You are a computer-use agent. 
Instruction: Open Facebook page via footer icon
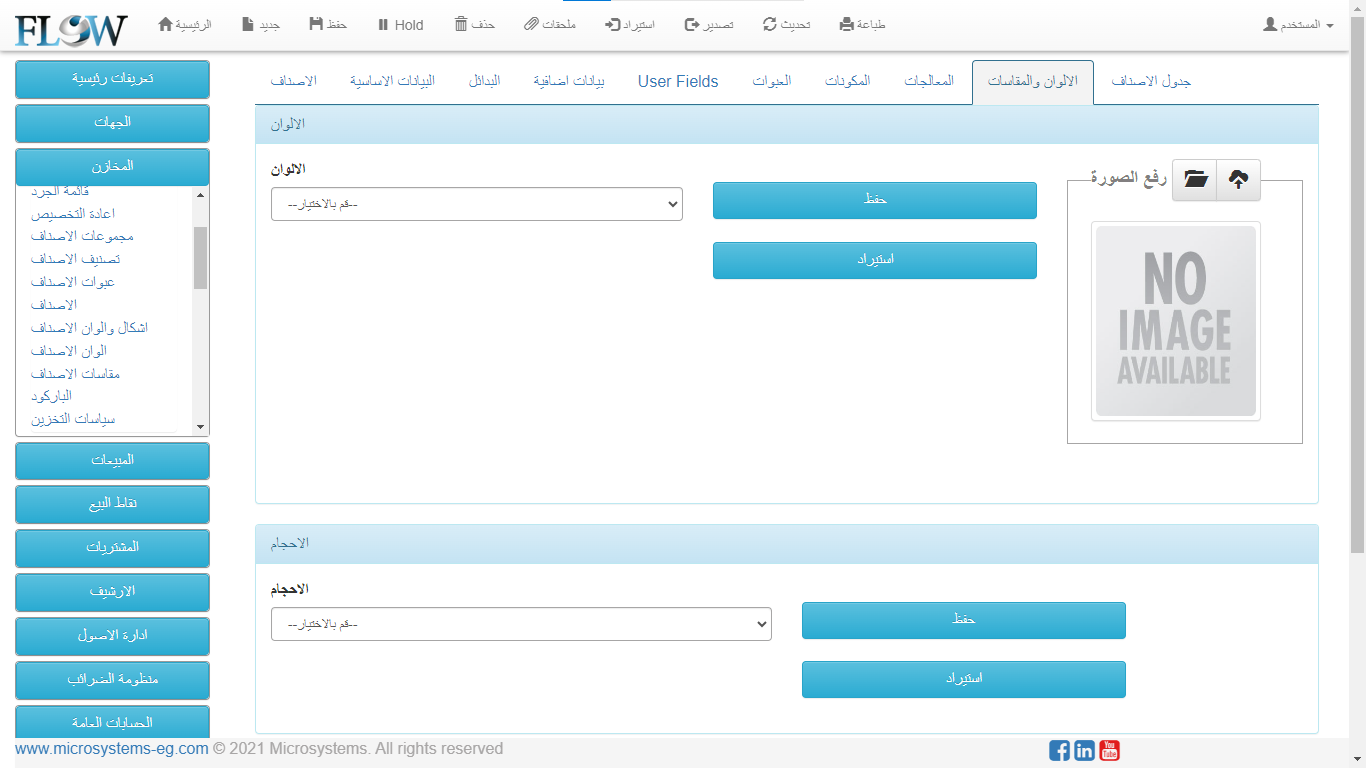coord(1059,750)
